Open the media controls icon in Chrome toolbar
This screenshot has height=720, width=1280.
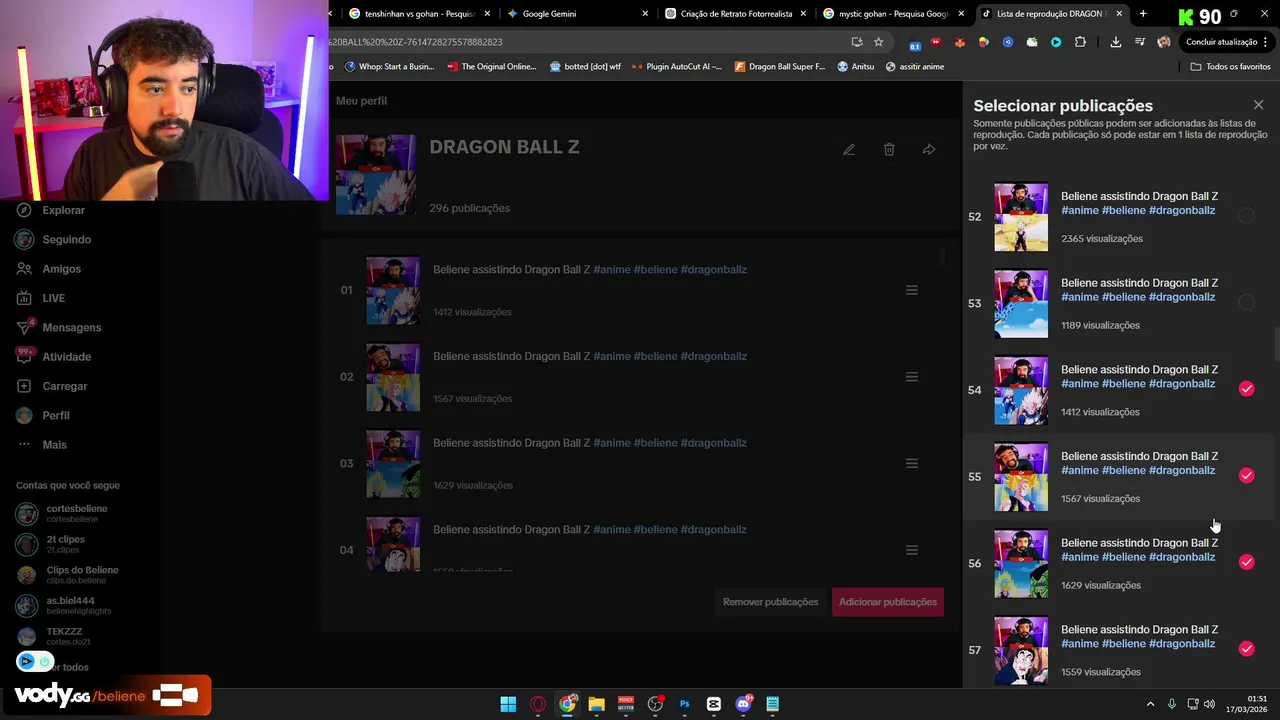tap(1139, 42)
